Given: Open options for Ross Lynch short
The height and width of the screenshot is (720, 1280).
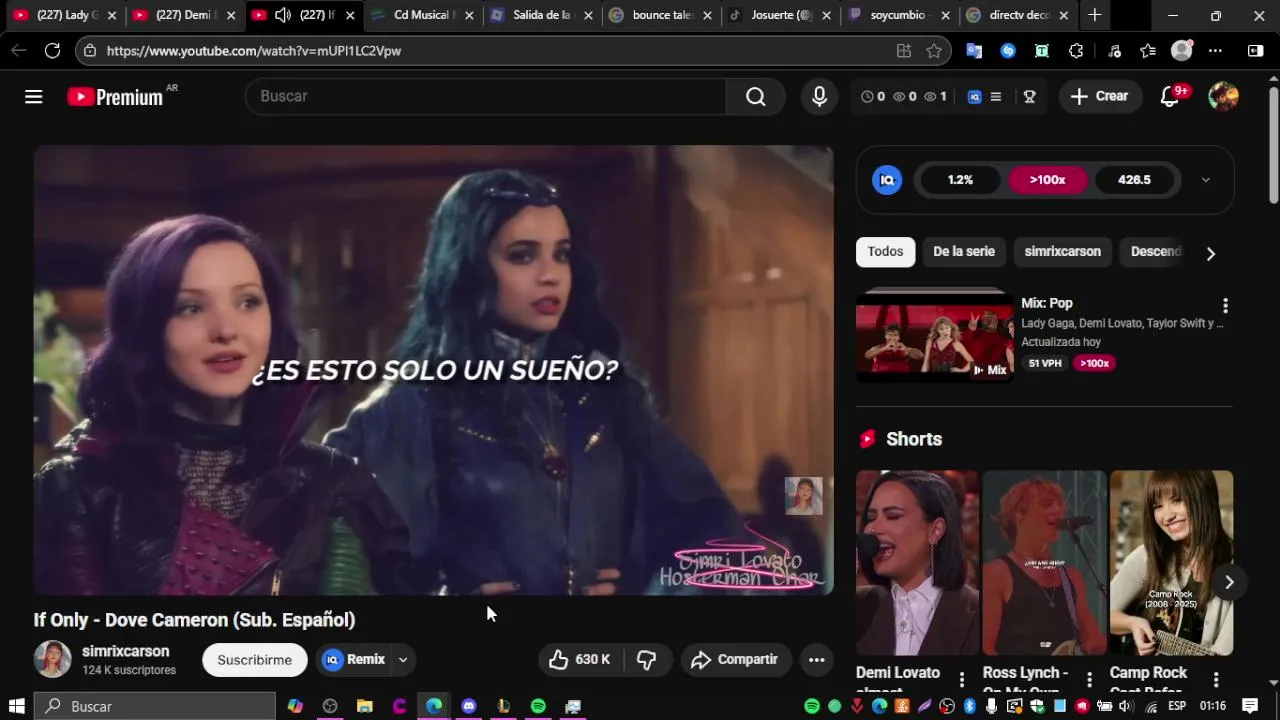Looking at the screenshot, I should pyautogui.click(x=1090, y=680).
